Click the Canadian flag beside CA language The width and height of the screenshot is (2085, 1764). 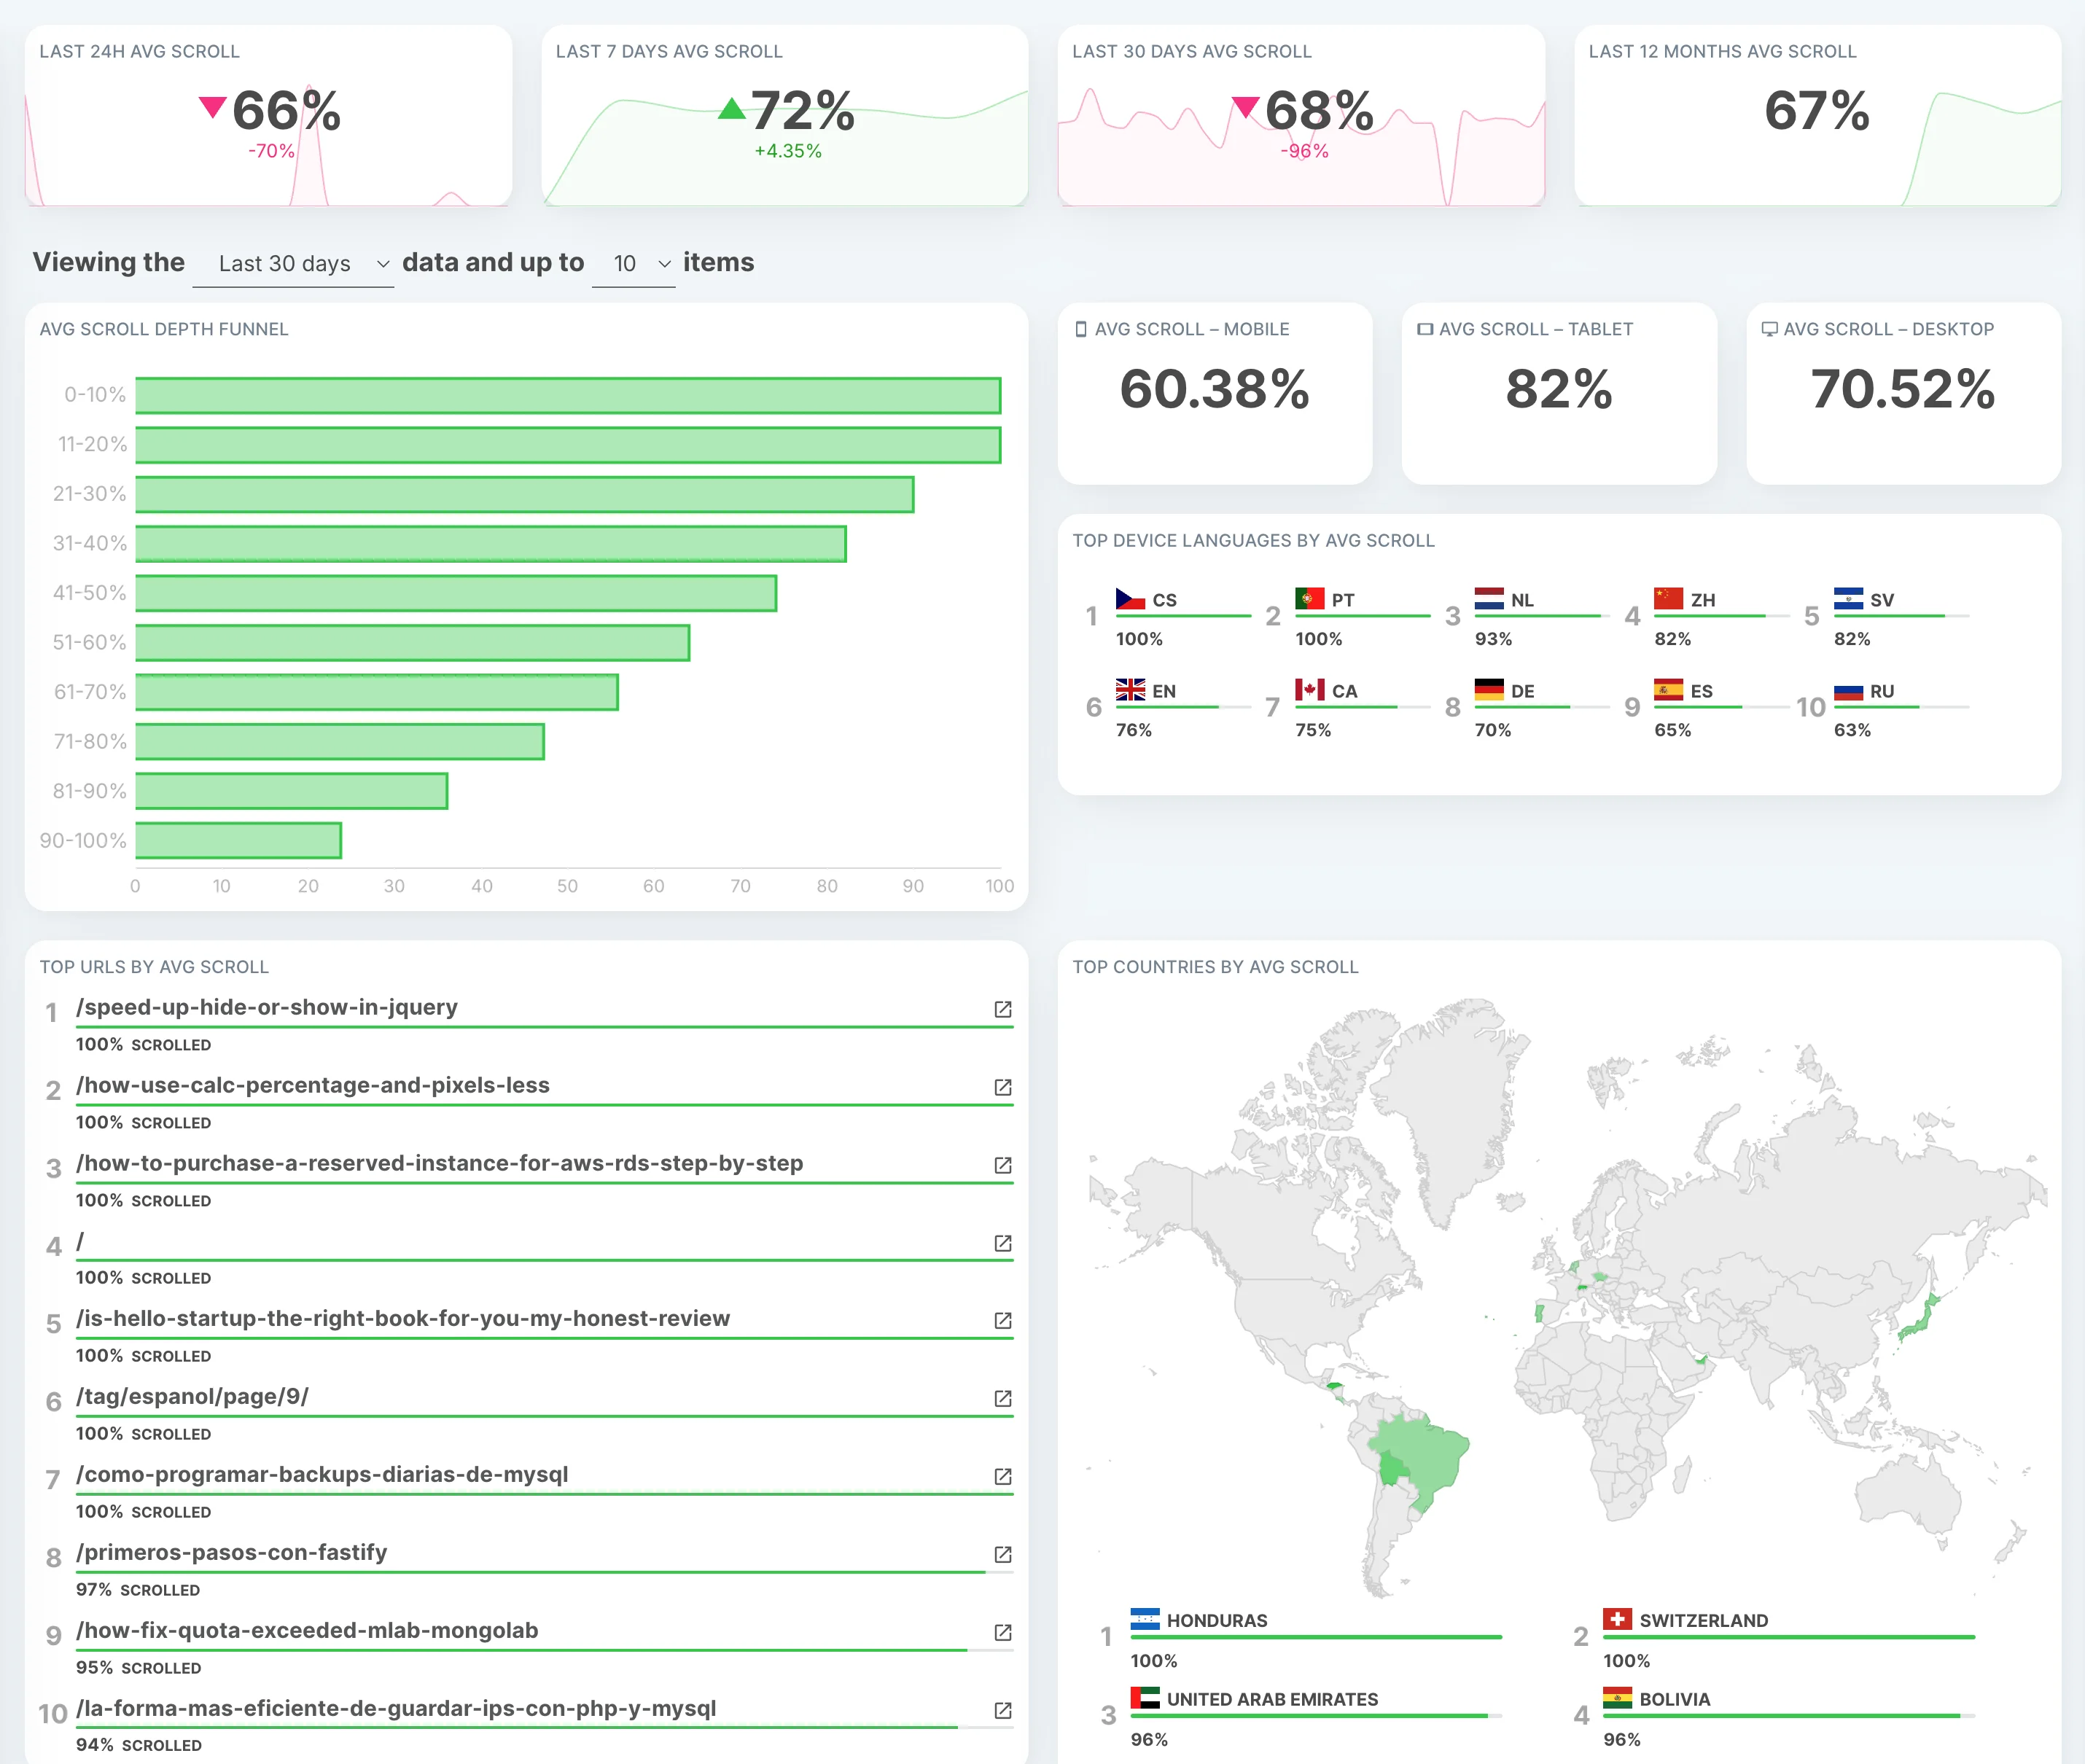(x=1311, y=690)
